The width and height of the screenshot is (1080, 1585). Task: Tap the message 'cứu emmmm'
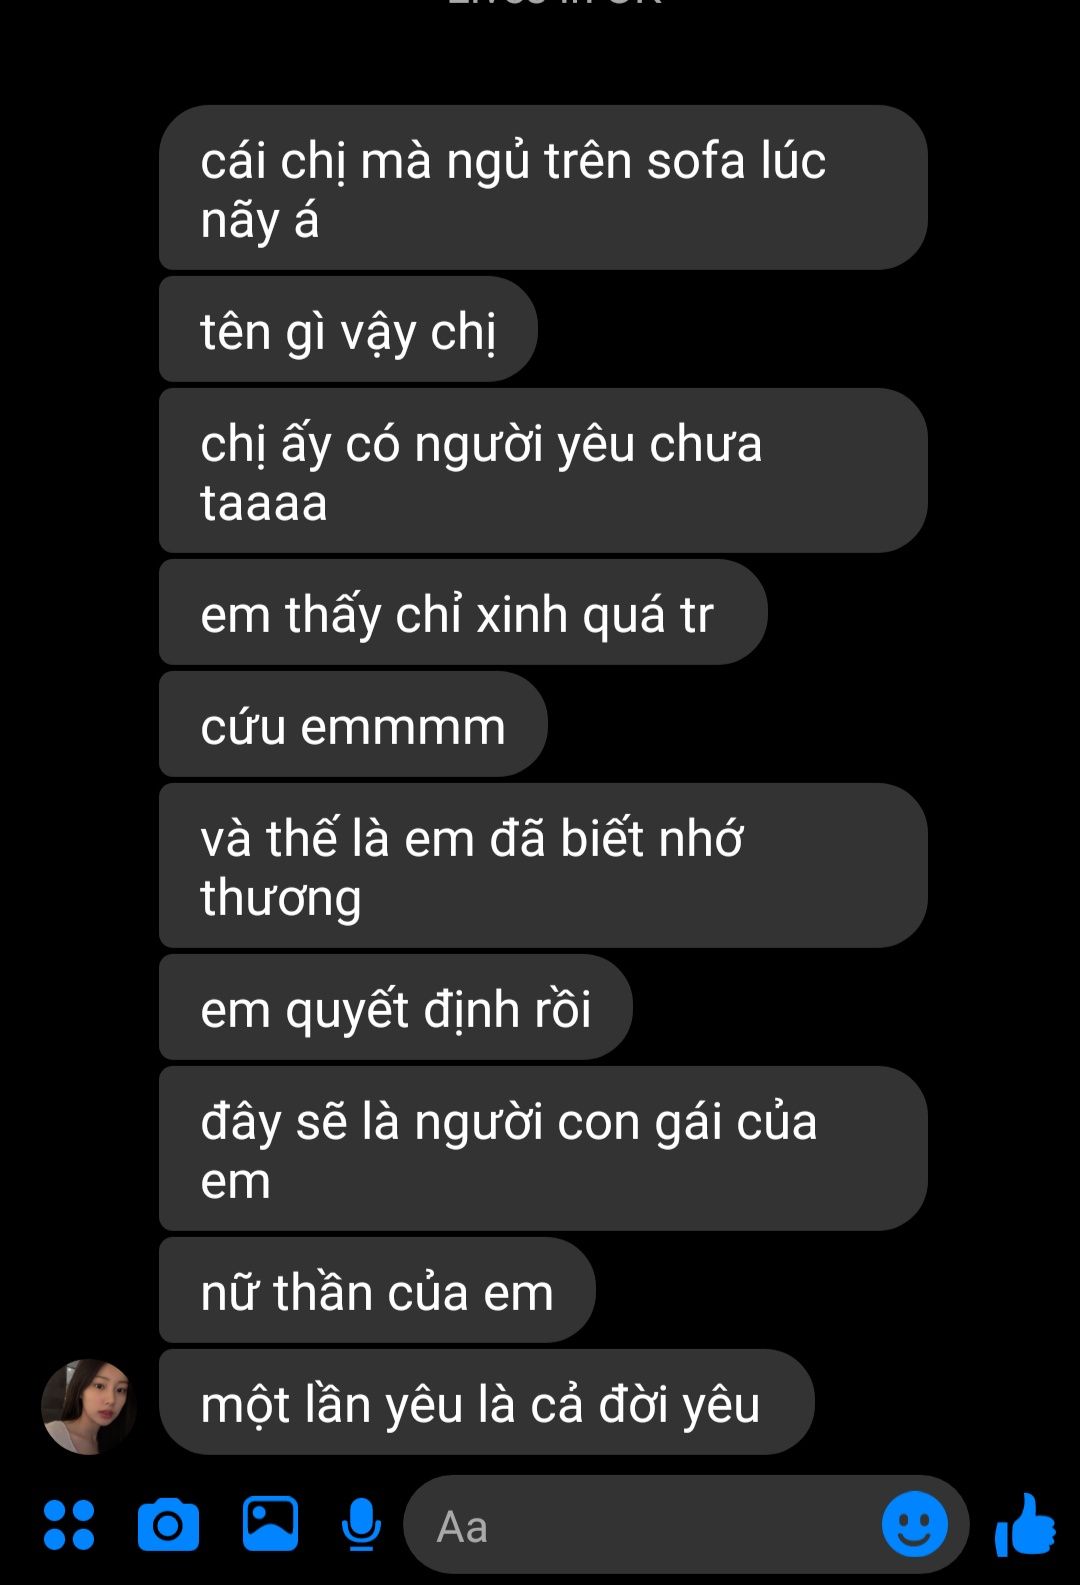pos(353,725)
